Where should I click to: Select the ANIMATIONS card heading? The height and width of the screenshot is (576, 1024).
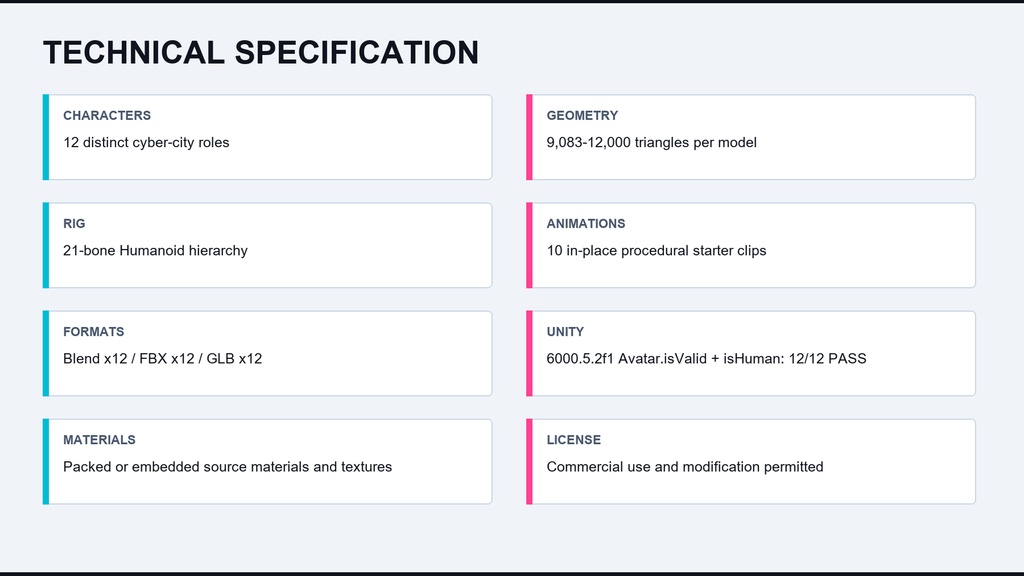tap(586, 223)
